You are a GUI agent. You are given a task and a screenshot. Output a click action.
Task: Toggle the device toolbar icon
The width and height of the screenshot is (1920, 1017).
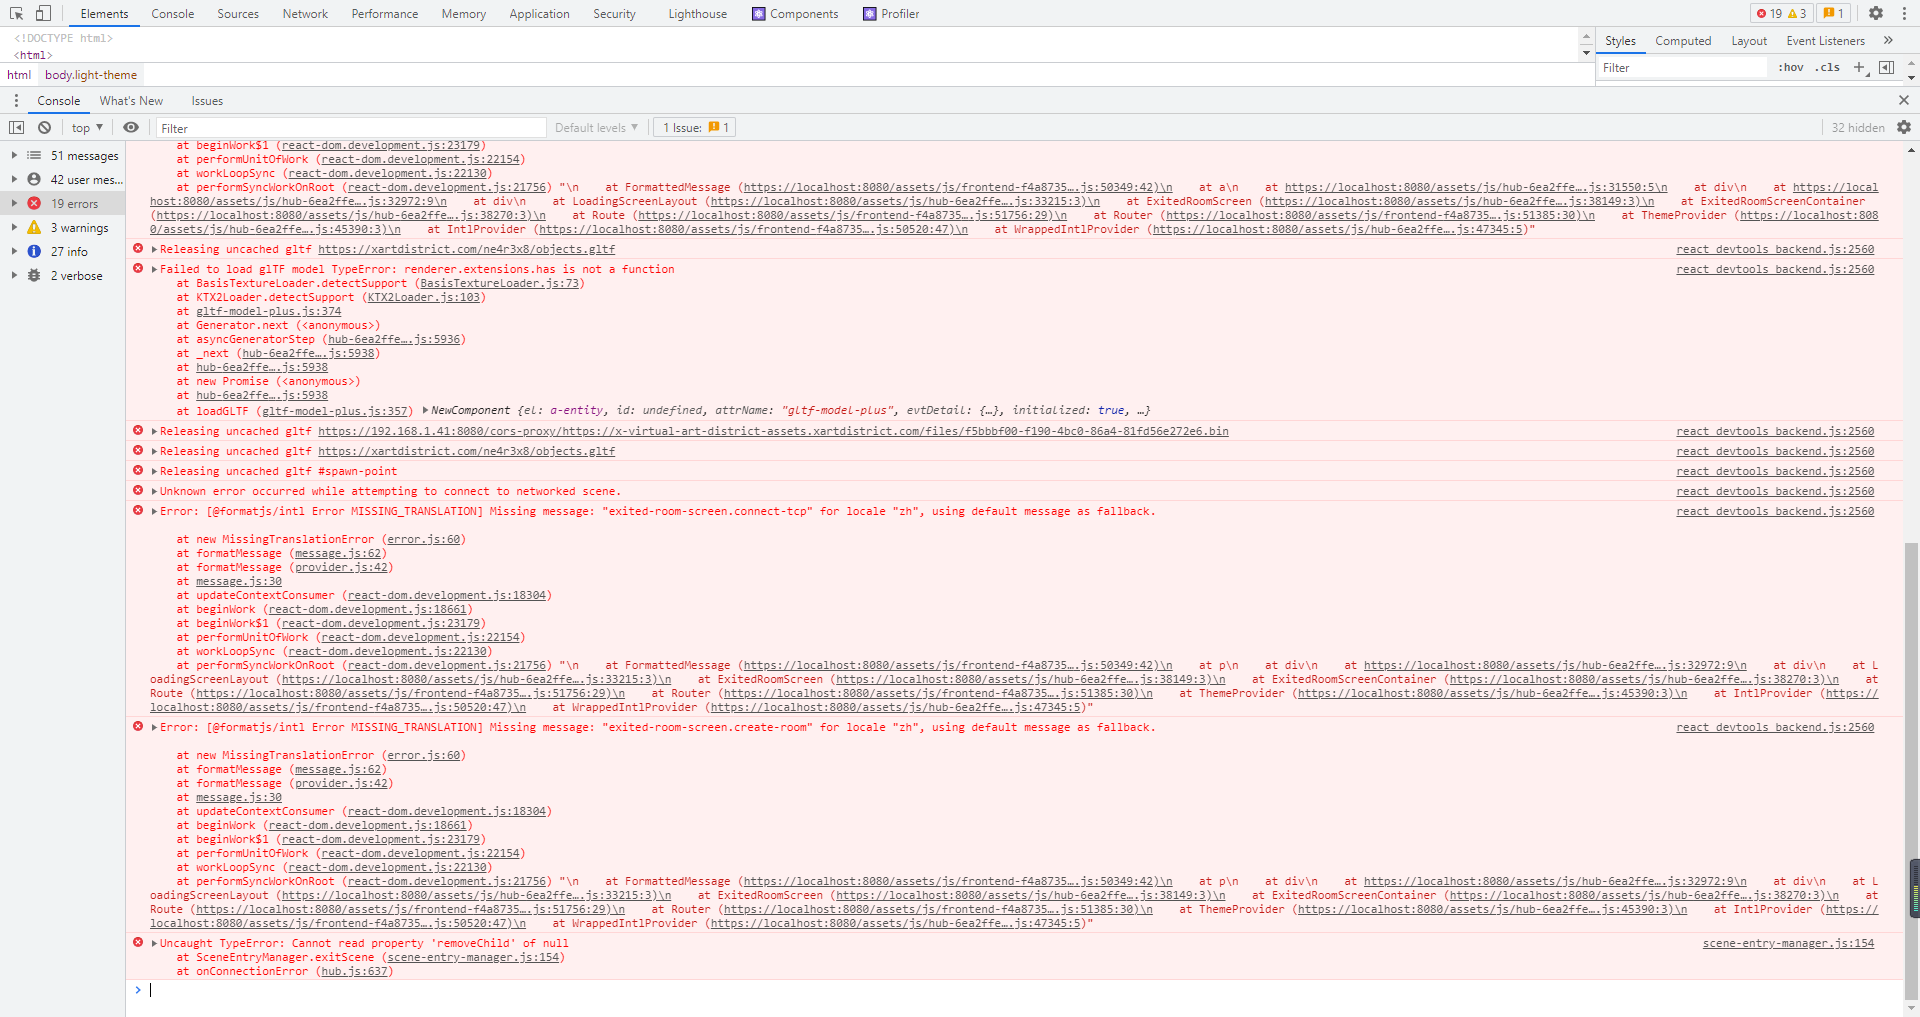[x=43, y=13]
